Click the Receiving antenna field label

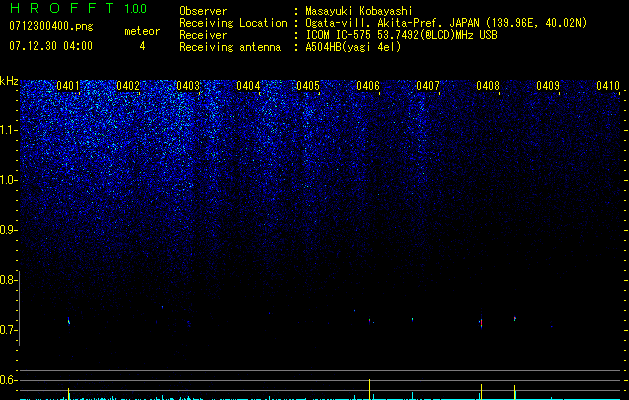point(230,47)
